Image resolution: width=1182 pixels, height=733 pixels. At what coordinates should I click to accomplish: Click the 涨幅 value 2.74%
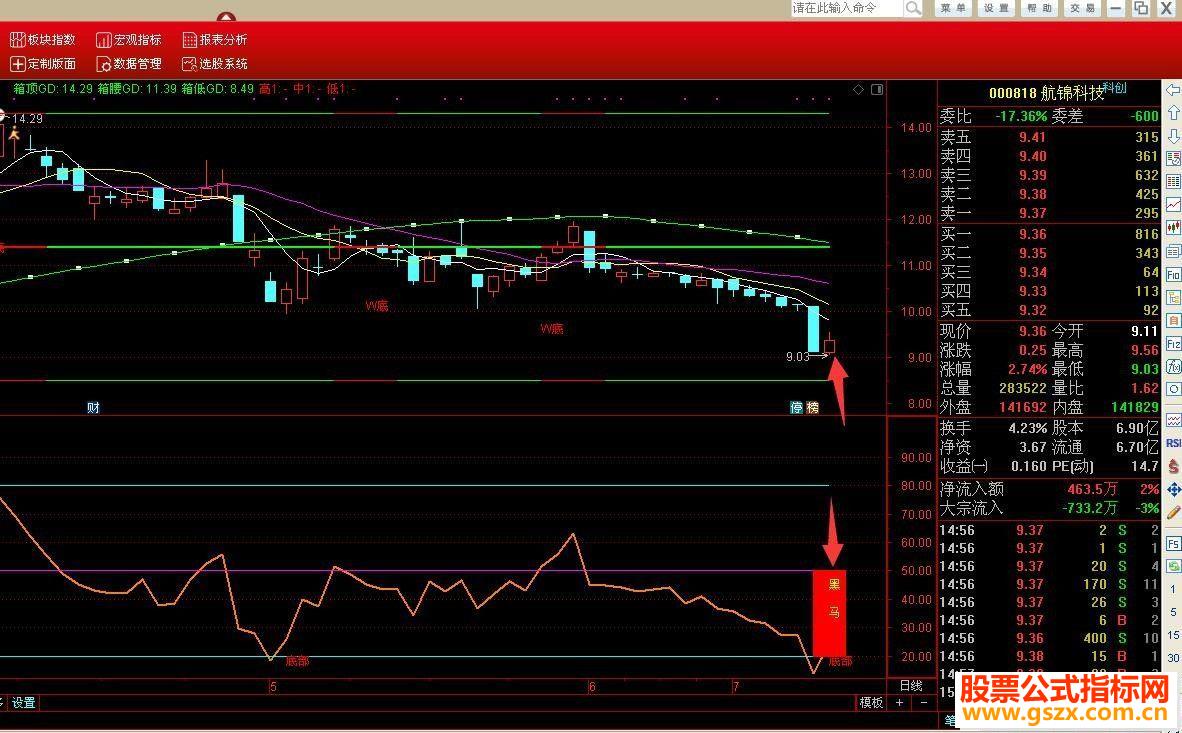coord(1027,370)
